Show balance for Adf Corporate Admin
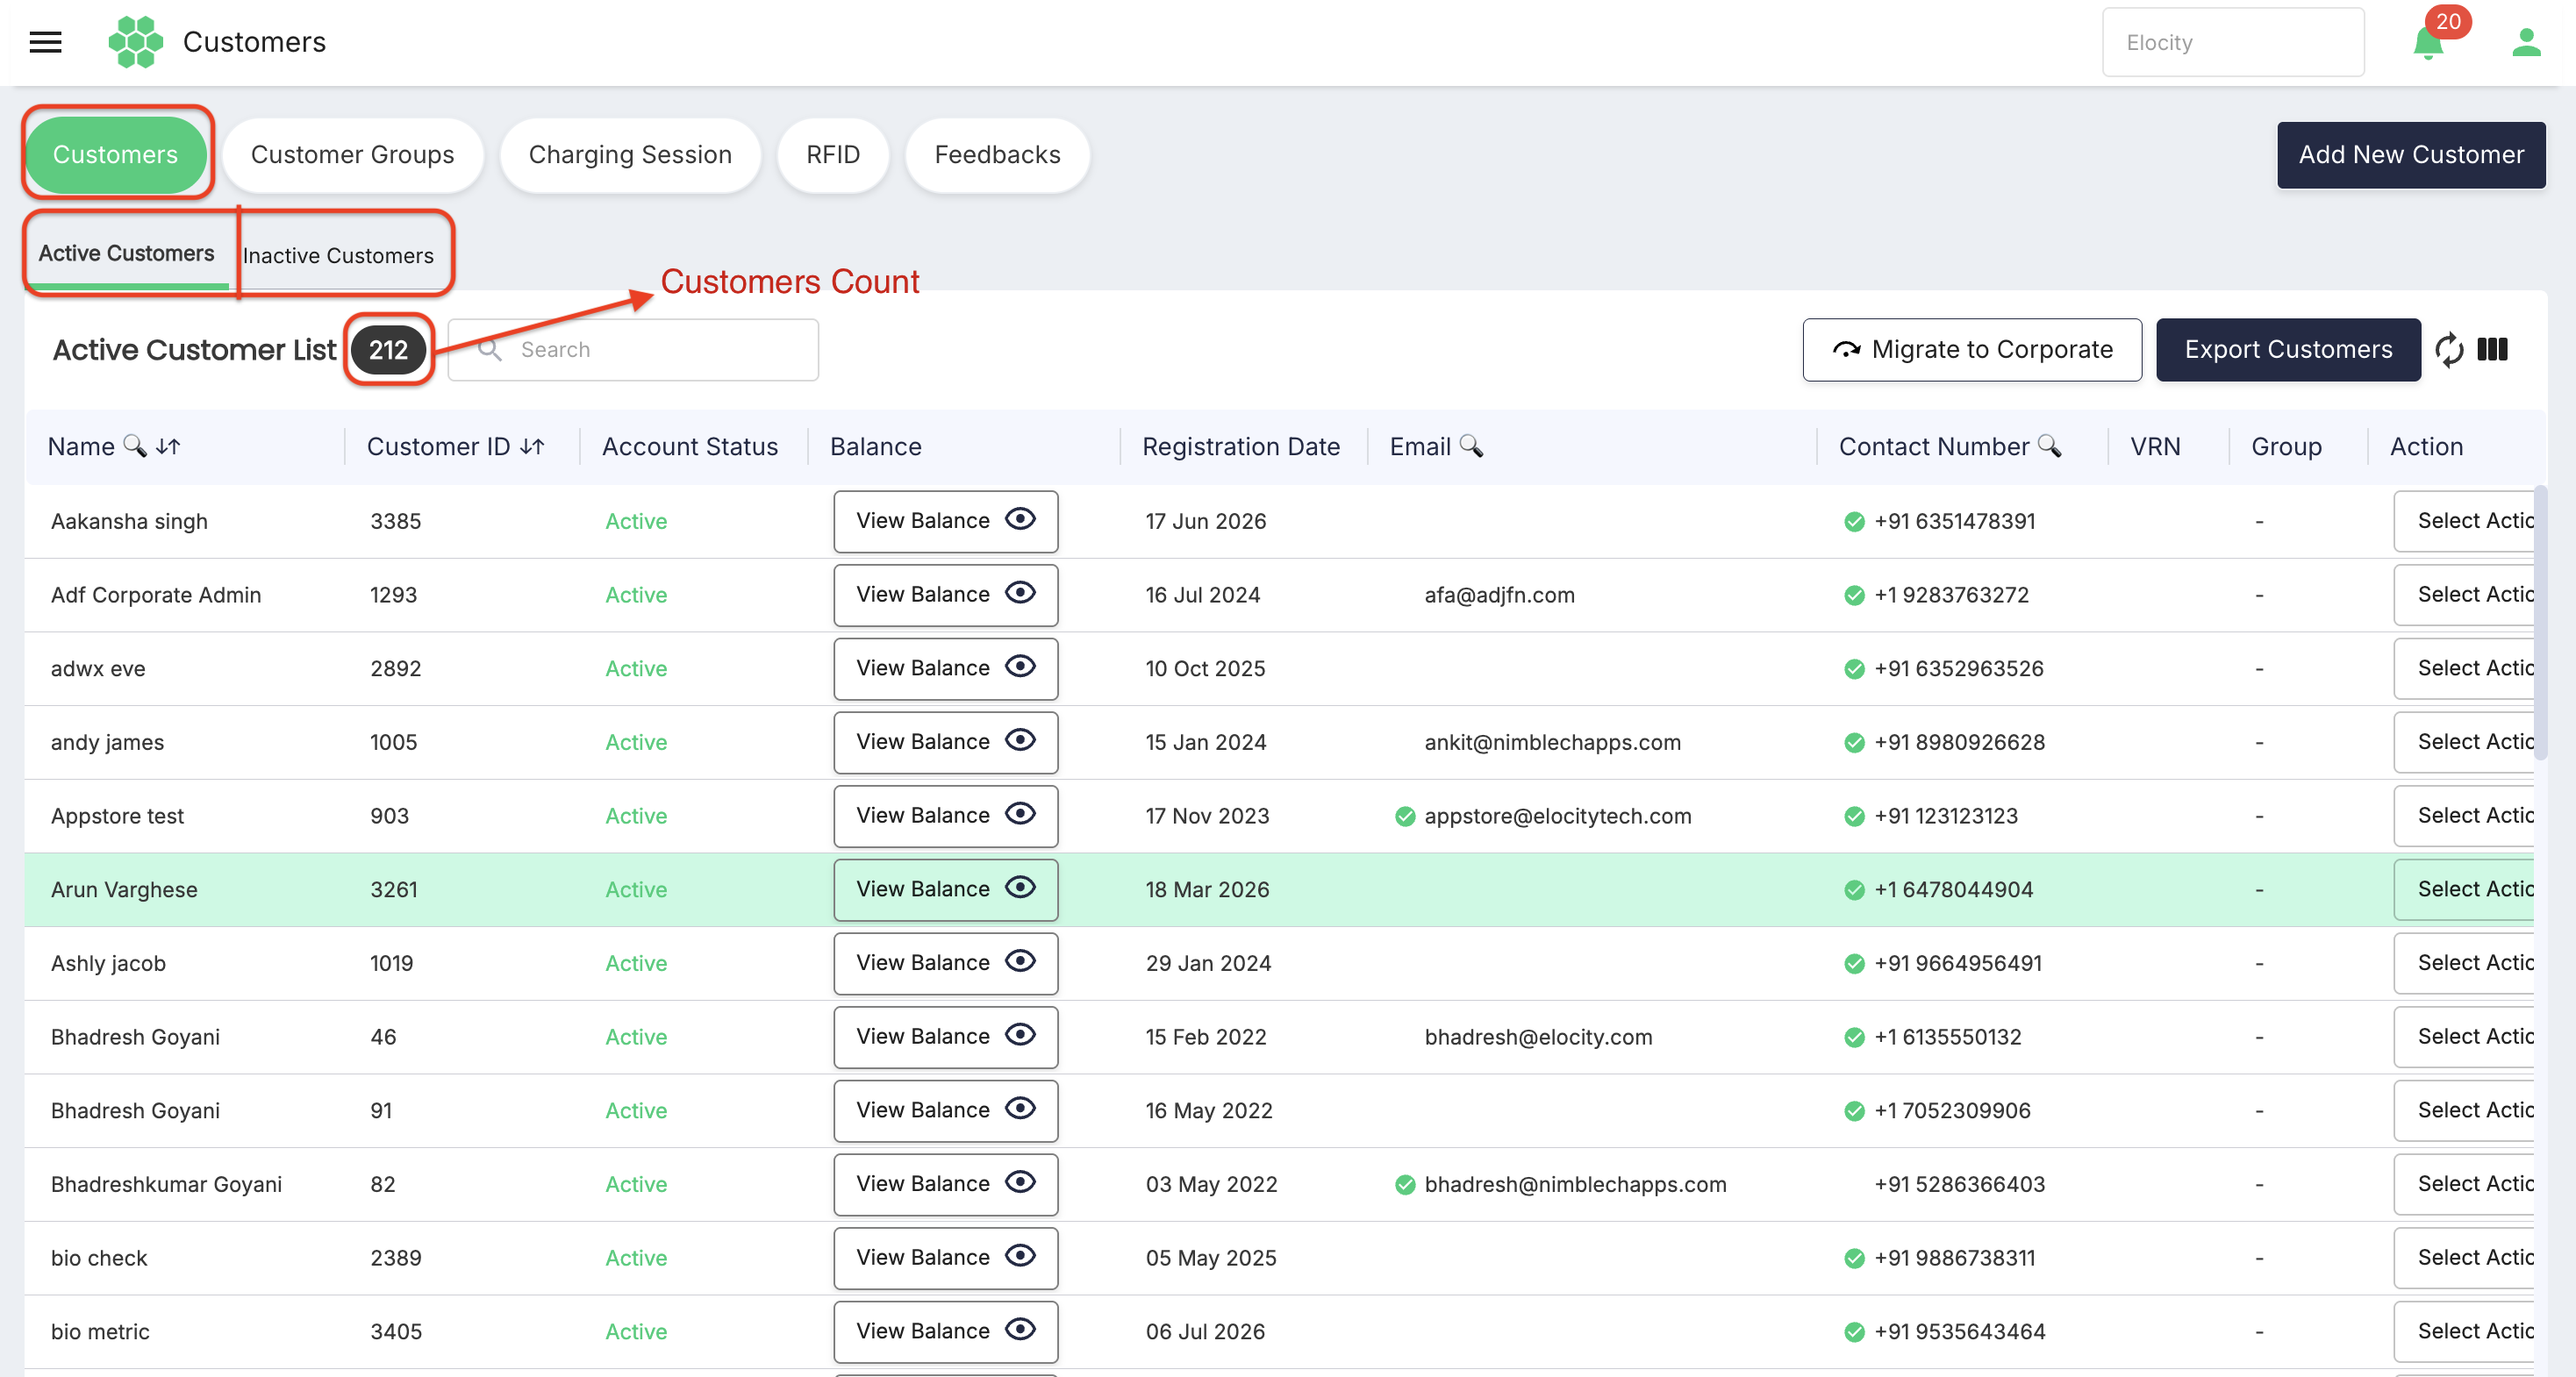Image resolution: width=2576 pixels, height=1377 pixels. tap(945, 595)
